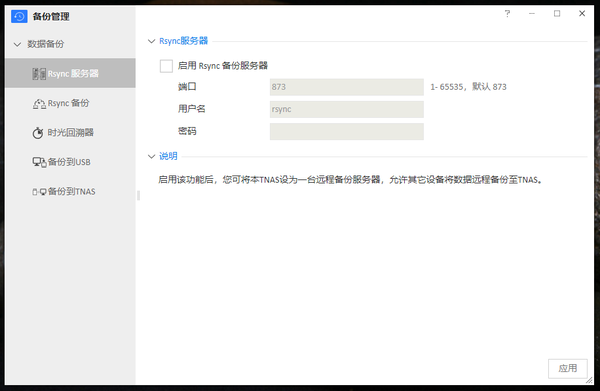Screen dimensions: 600x391
Task: Enable the 启用 Rsync 备份服务器 checkbox
Action: (166, 66)
